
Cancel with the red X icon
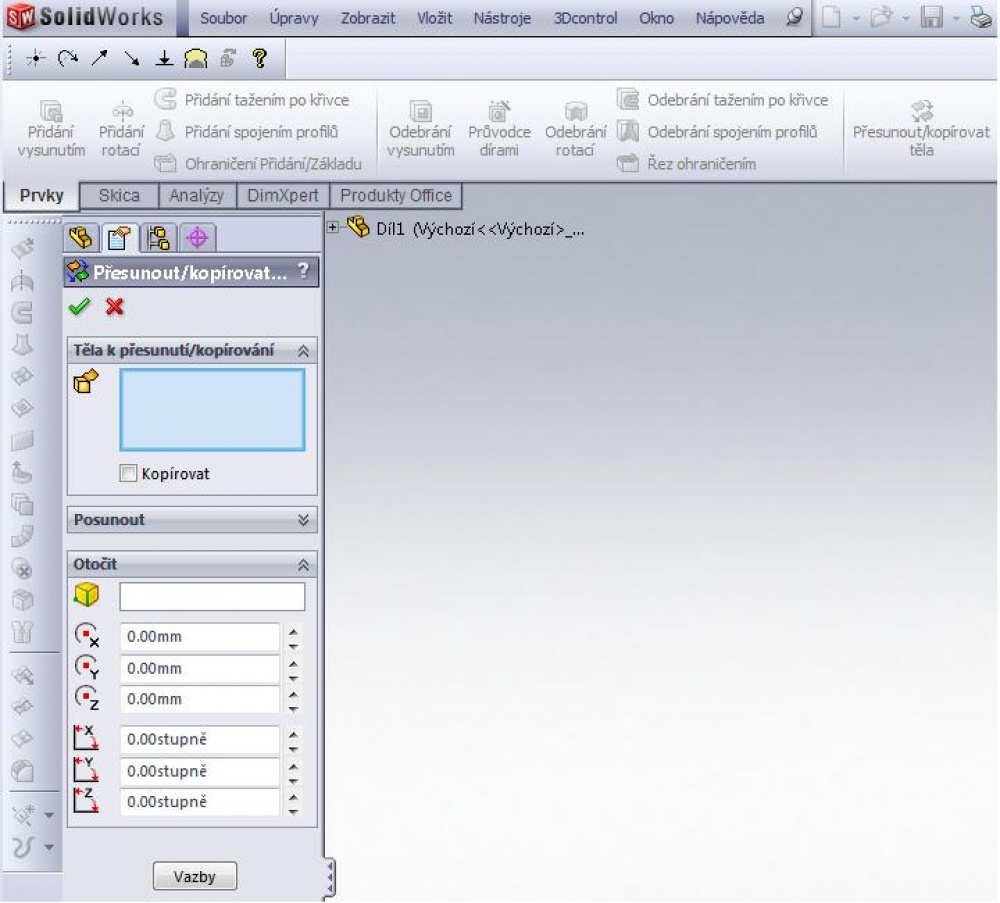[115, 307]
